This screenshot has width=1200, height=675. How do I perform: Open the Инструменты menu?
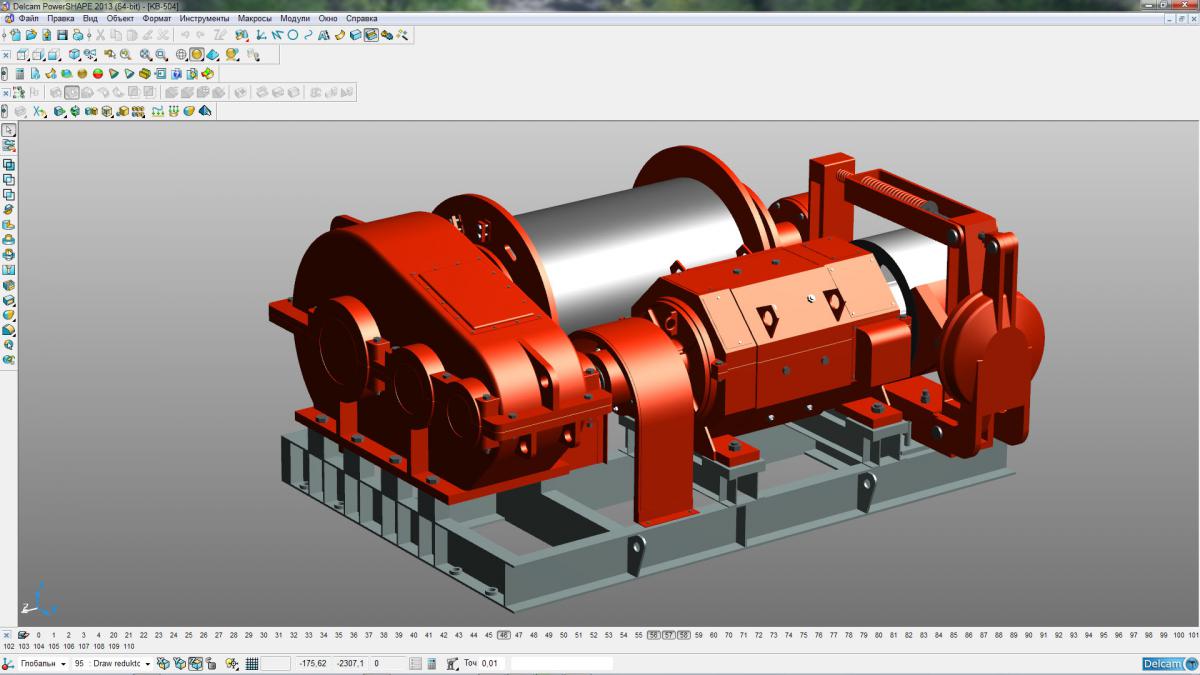point(204,18)
